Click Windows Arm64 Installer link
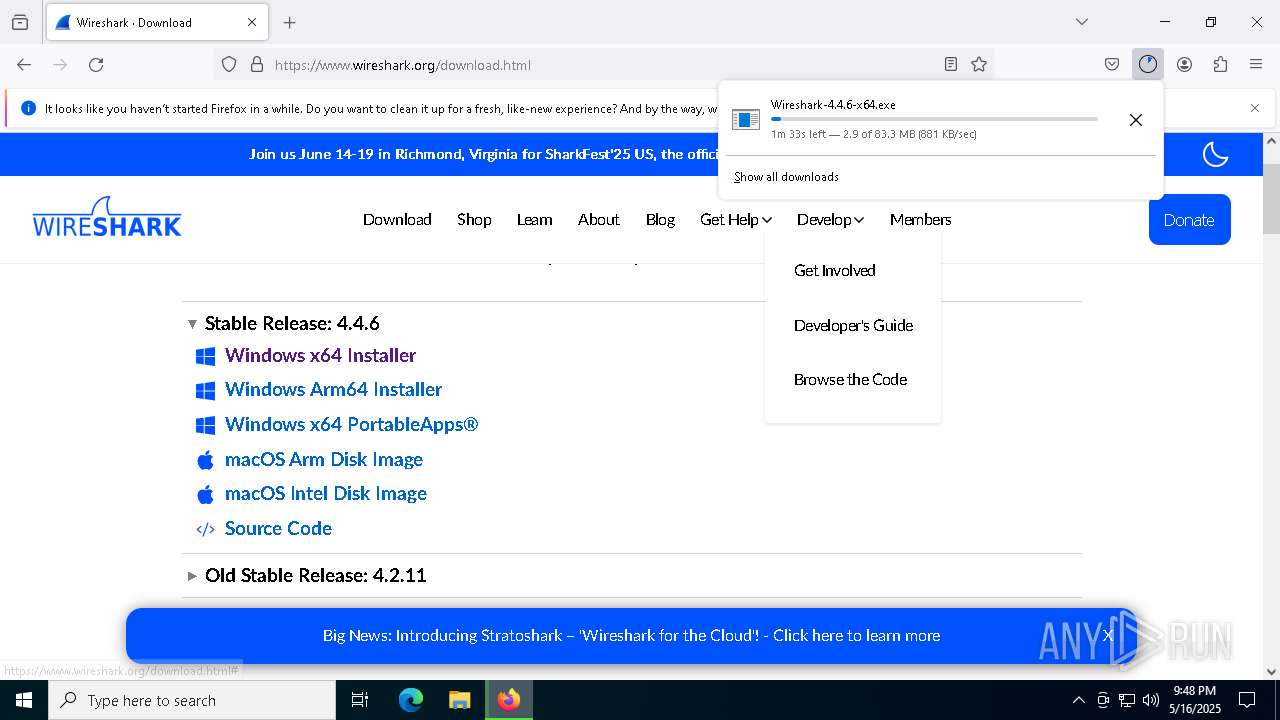The height and width of the screenshot is (720, 1280). pos(333,389)
